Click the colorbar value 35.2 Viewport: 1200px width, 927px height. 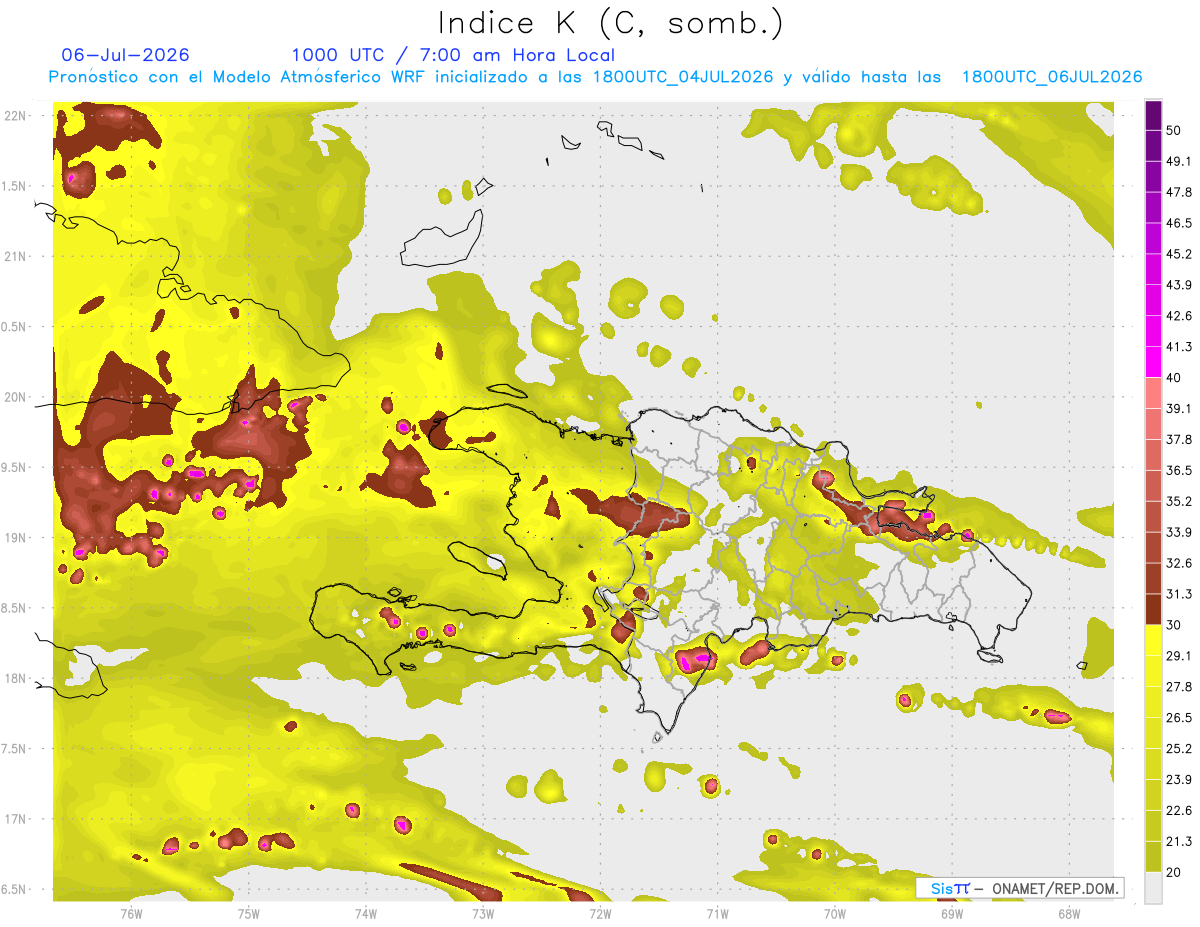point(1179,501)
